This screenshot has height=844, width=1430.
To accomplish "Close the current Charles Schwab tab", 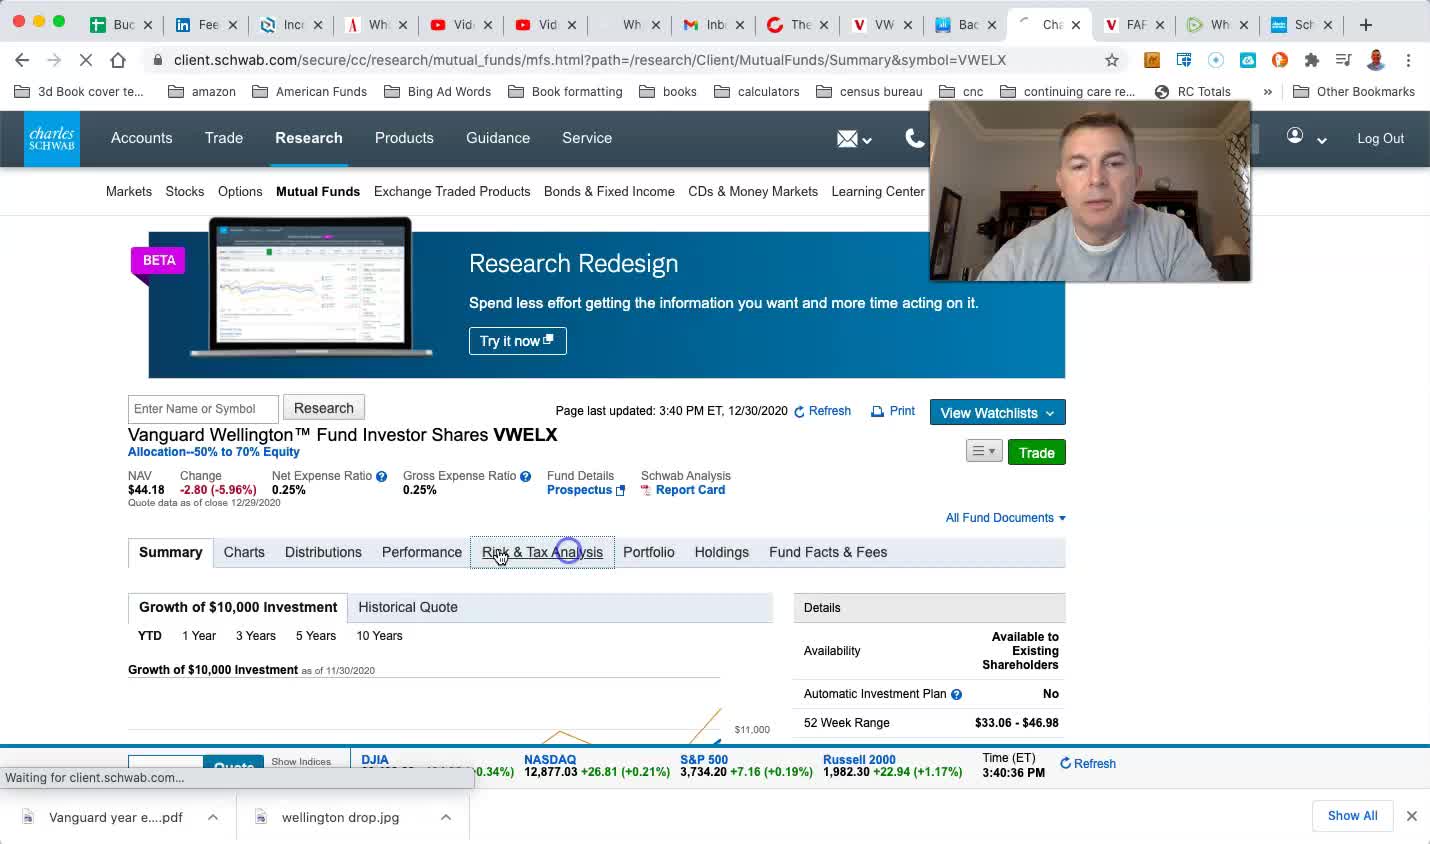I will click(1076, 25).
